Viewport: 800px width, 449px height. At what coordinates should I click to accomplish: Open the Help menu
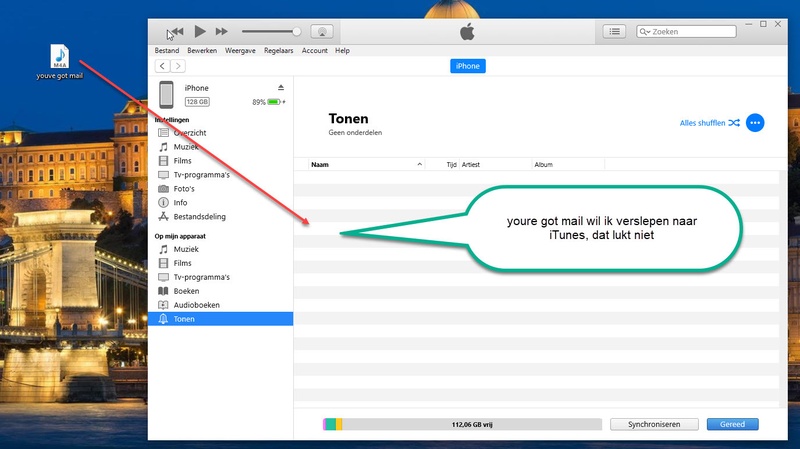pyautogui.click(x=342, y=51)
